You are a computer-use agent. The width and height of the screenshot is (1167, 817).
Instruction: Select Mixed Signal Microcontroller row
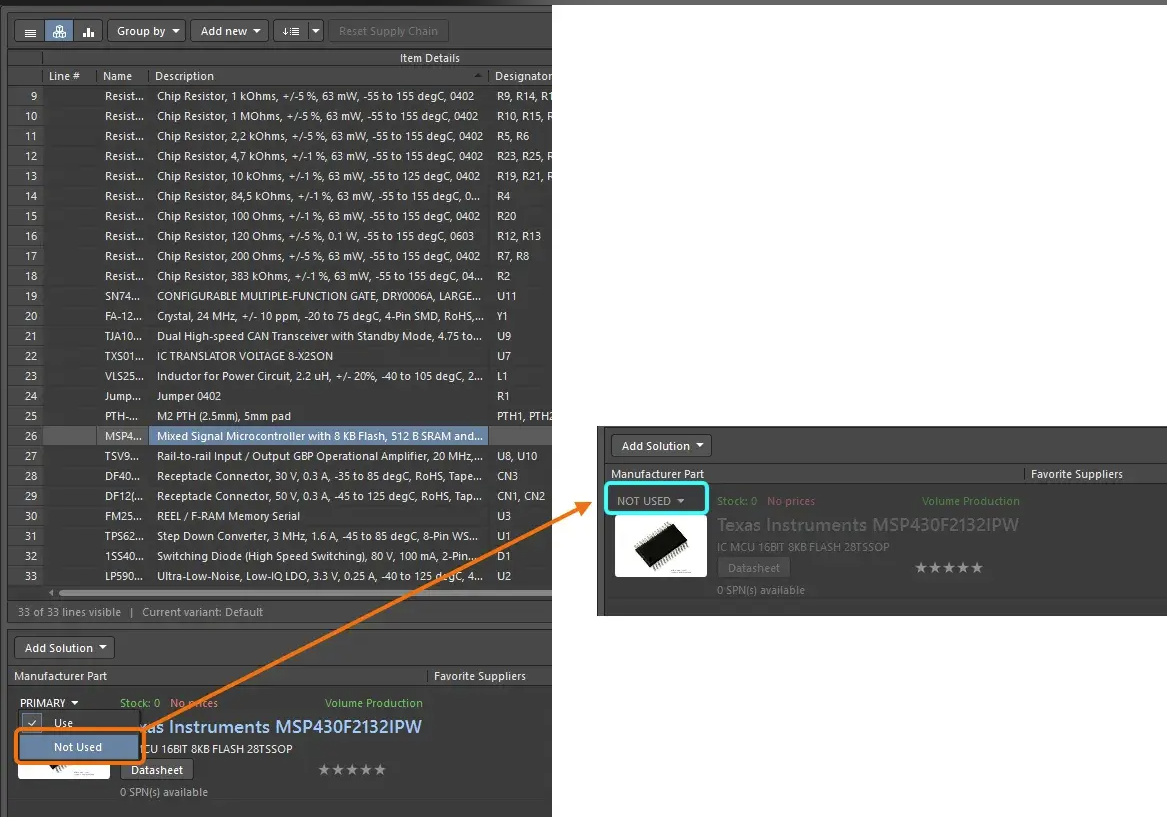[x=280, y=436]
